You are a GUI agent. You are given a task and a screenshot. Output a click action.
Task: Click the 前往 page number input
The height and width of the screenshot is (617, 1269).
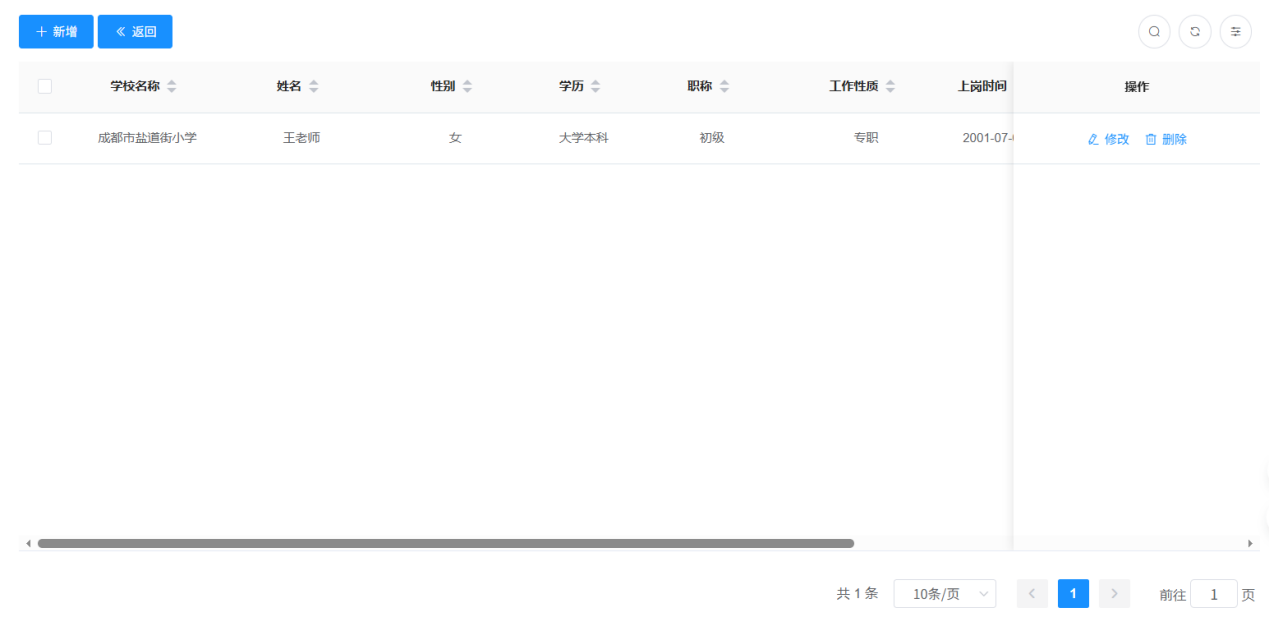click(1213, 594)
